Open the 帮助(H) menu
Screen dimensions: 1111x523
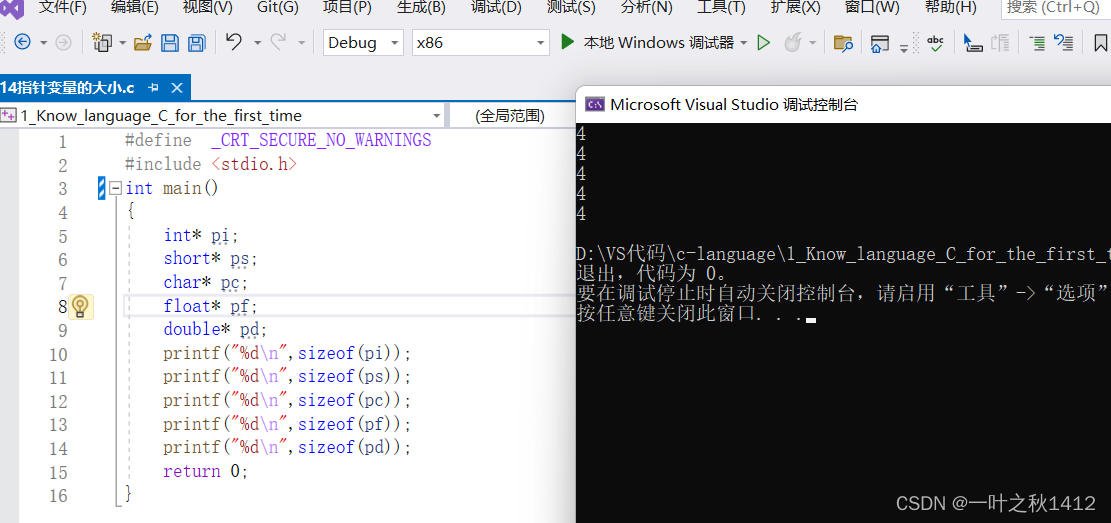pos(950,8)
